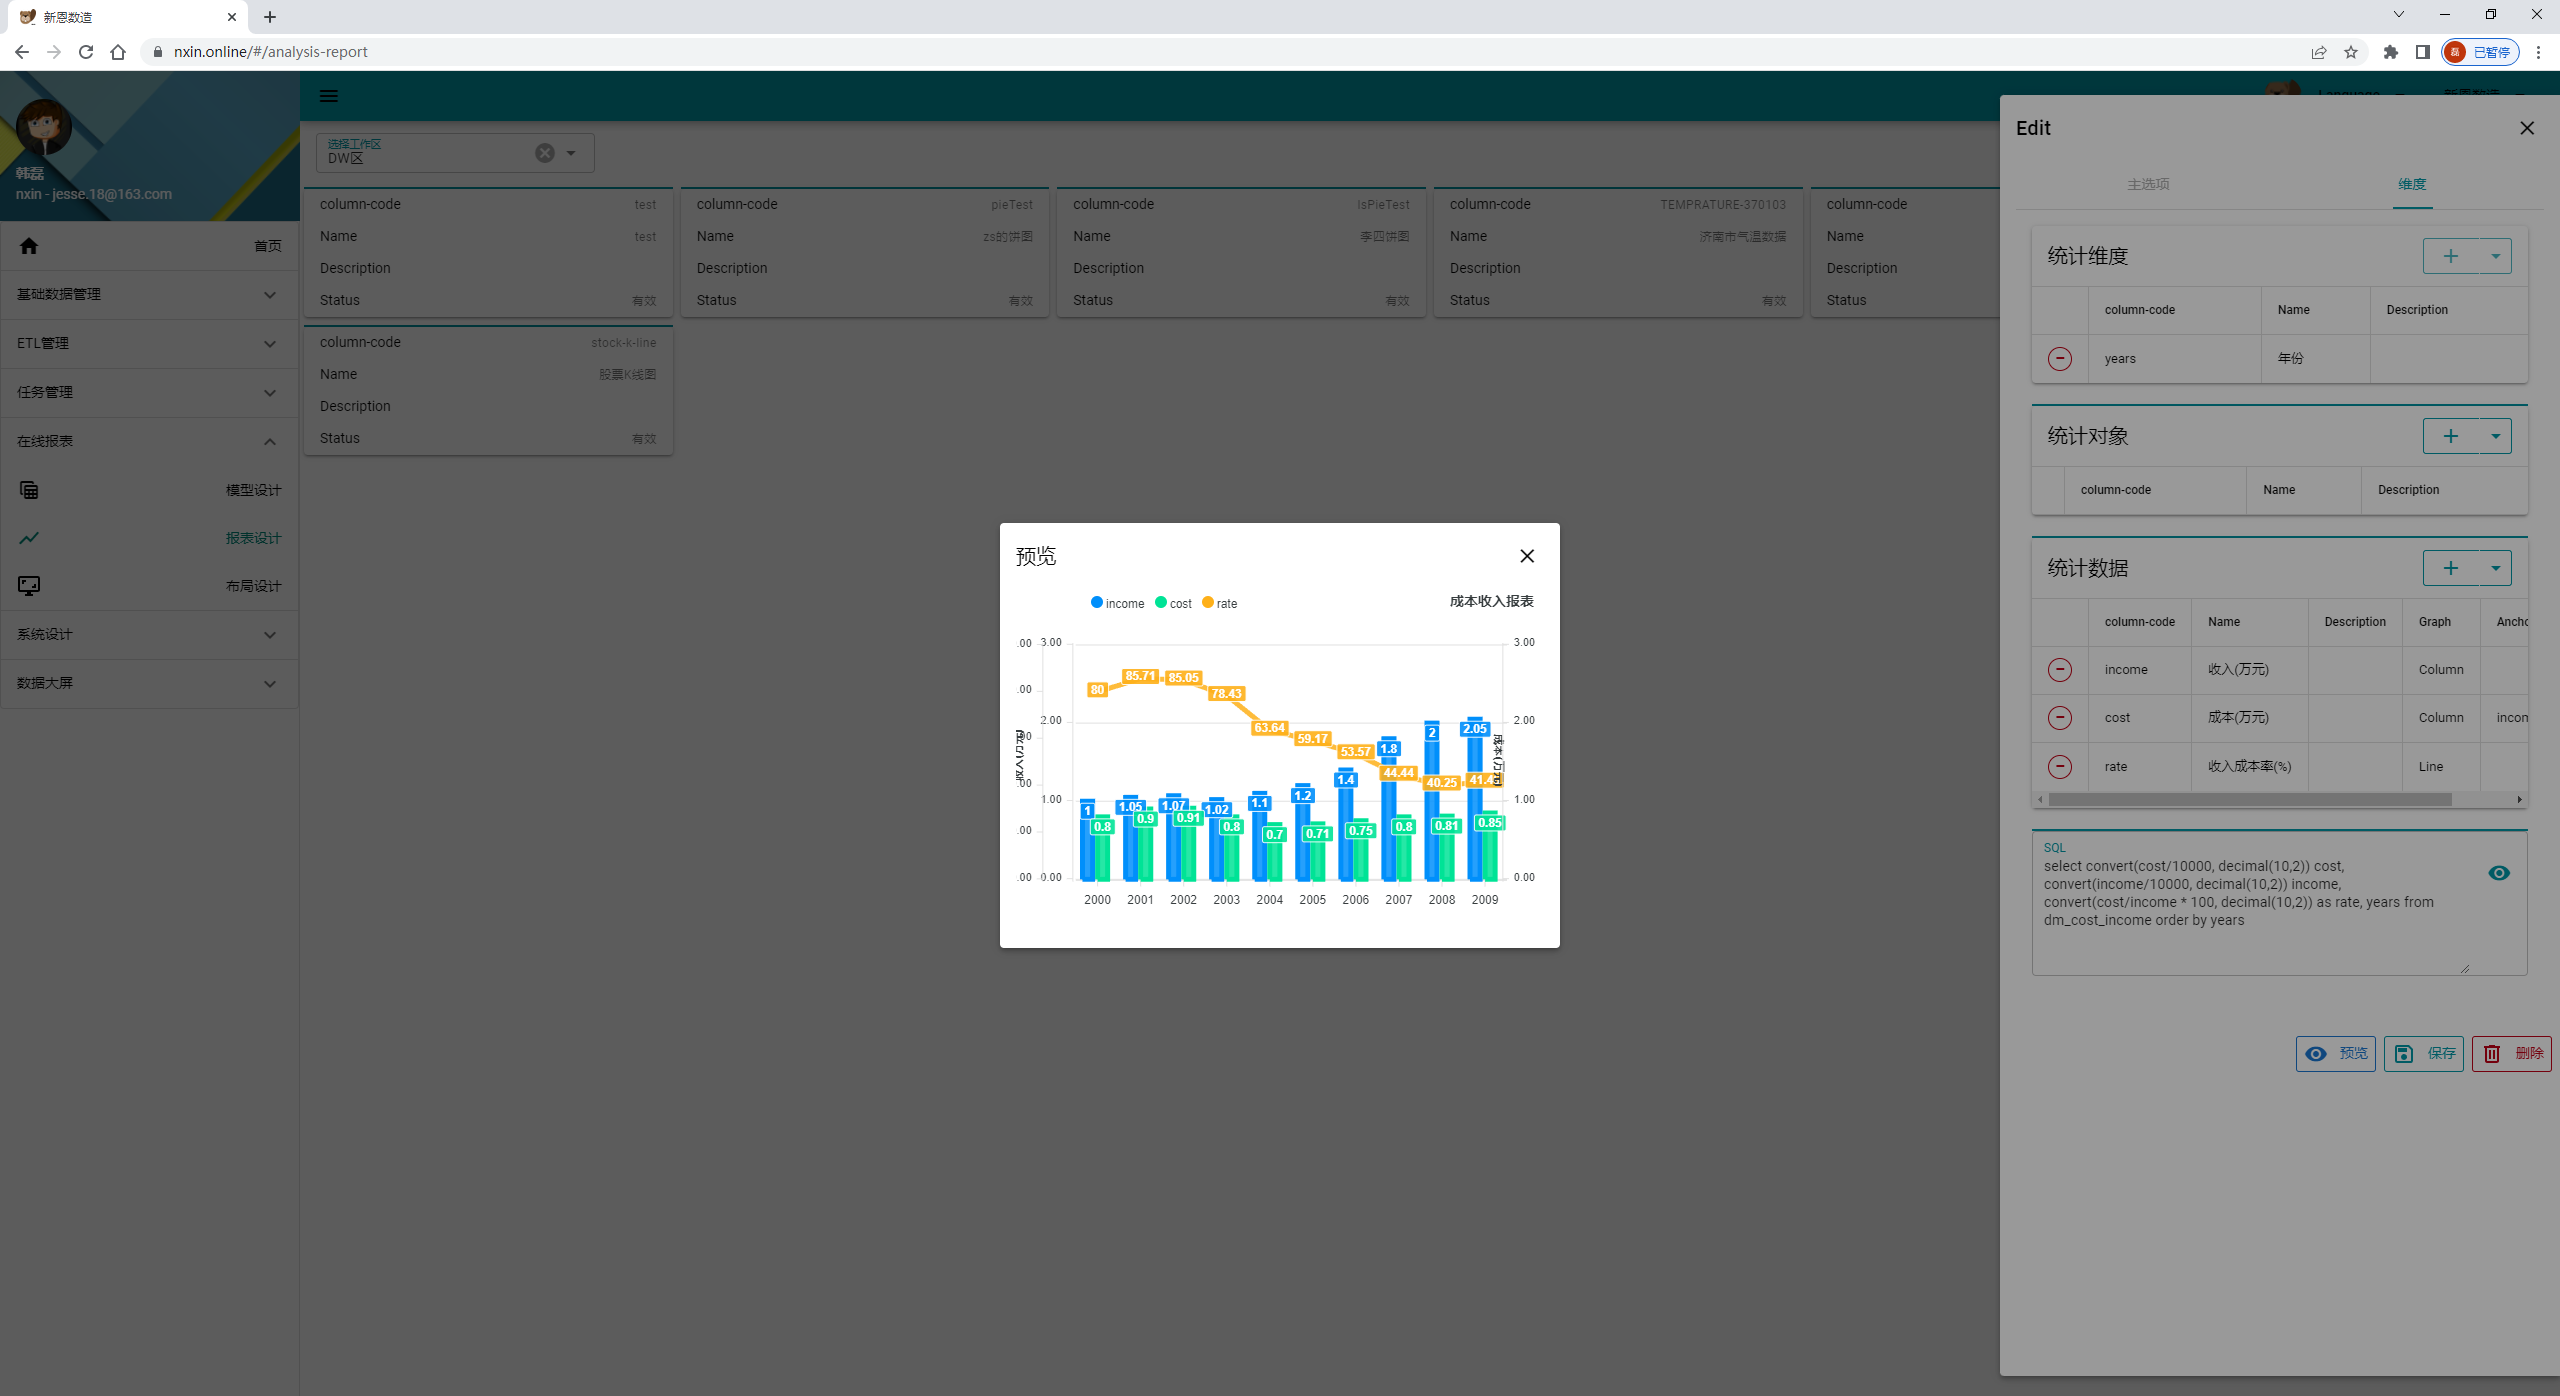Remove the years dimension row
This screenshot has width=2560, height=1396.
[2059, 359]
